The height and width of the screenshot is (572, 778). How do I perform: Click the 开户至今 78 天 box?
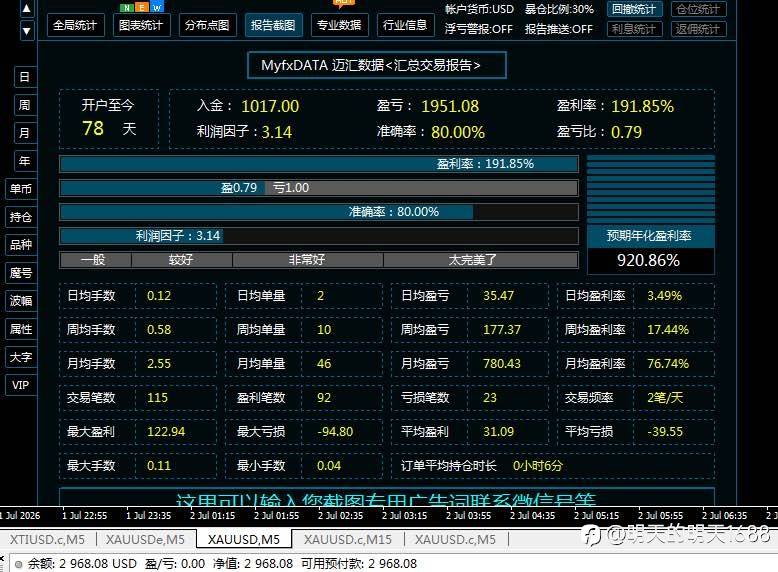coord(109,119)
